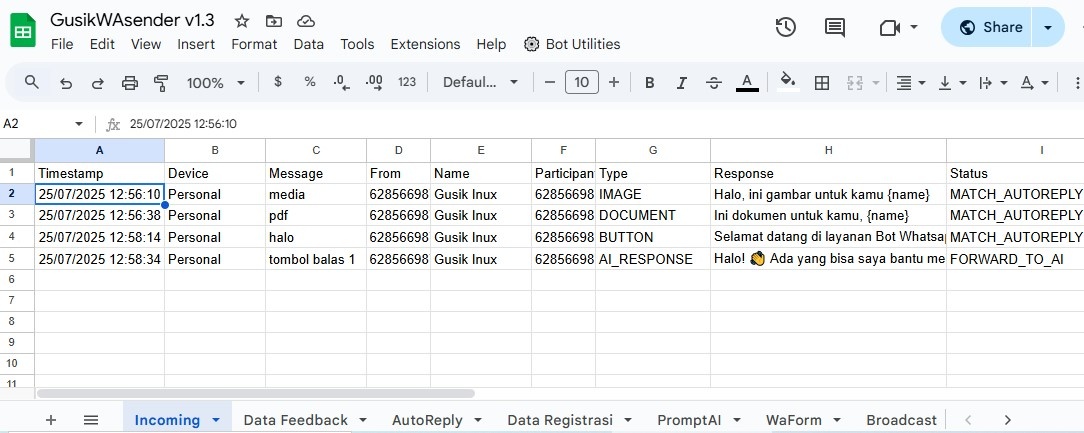Image resolution: width=1084 pixels, height=433 pixels.
Task: Open video call options arrow
Action: click(x=914, y=27)
